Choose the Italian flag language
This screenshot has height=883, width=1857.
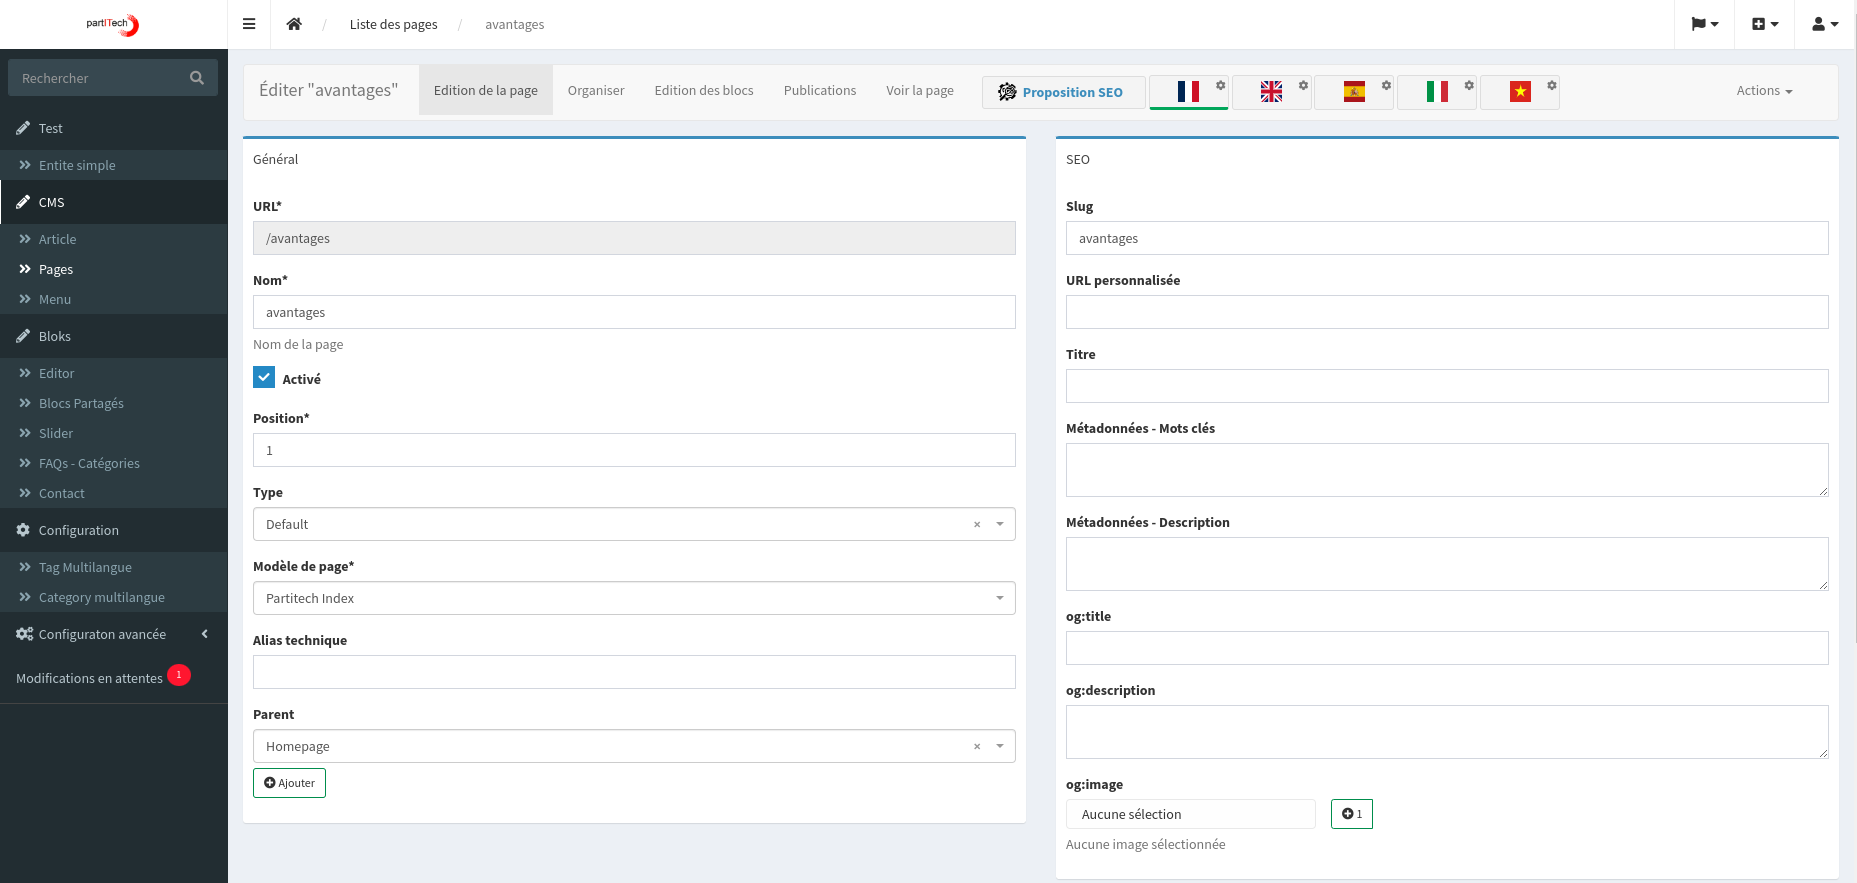[1437, 92]
